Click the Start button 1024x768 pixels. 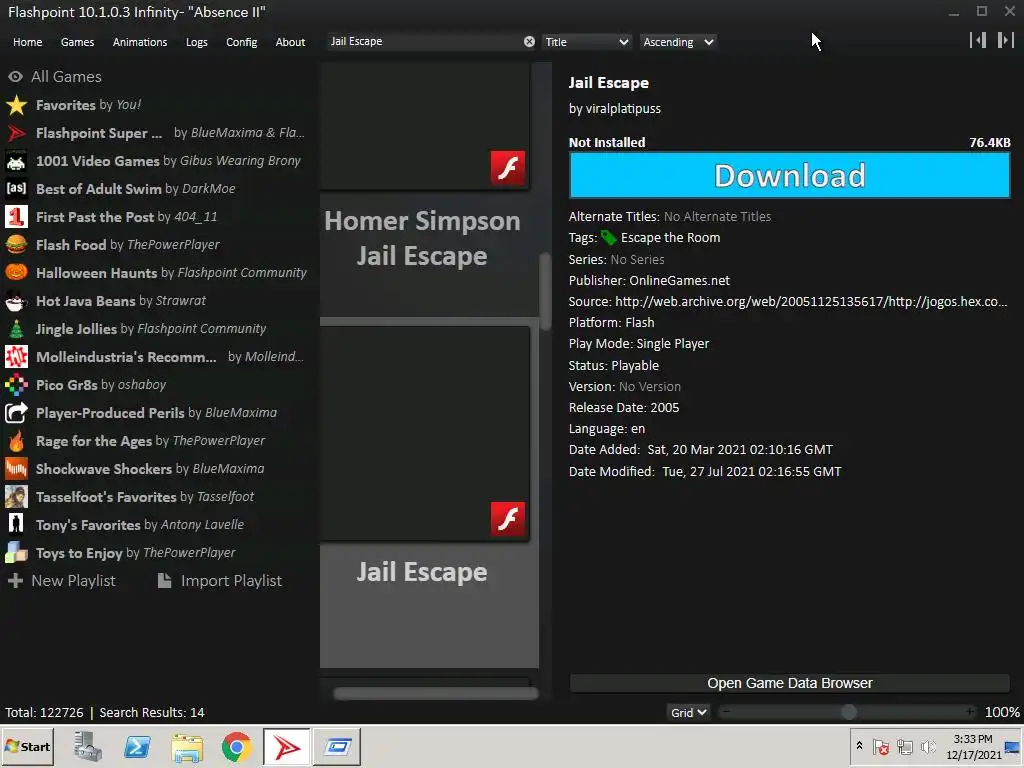(x=27, y=746)
